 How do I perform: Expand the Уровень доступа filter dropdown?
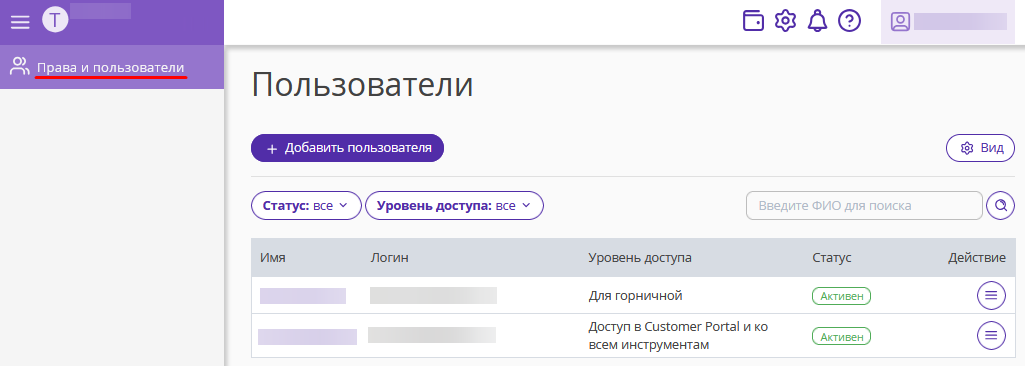tap(454, 206)
